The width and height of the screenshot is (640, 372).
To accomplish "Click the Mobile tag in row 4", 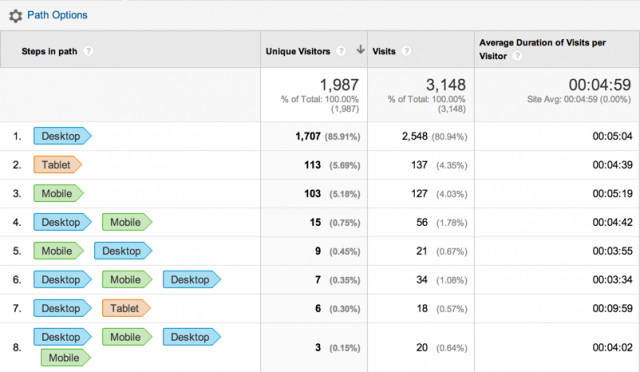I will 127,222.
